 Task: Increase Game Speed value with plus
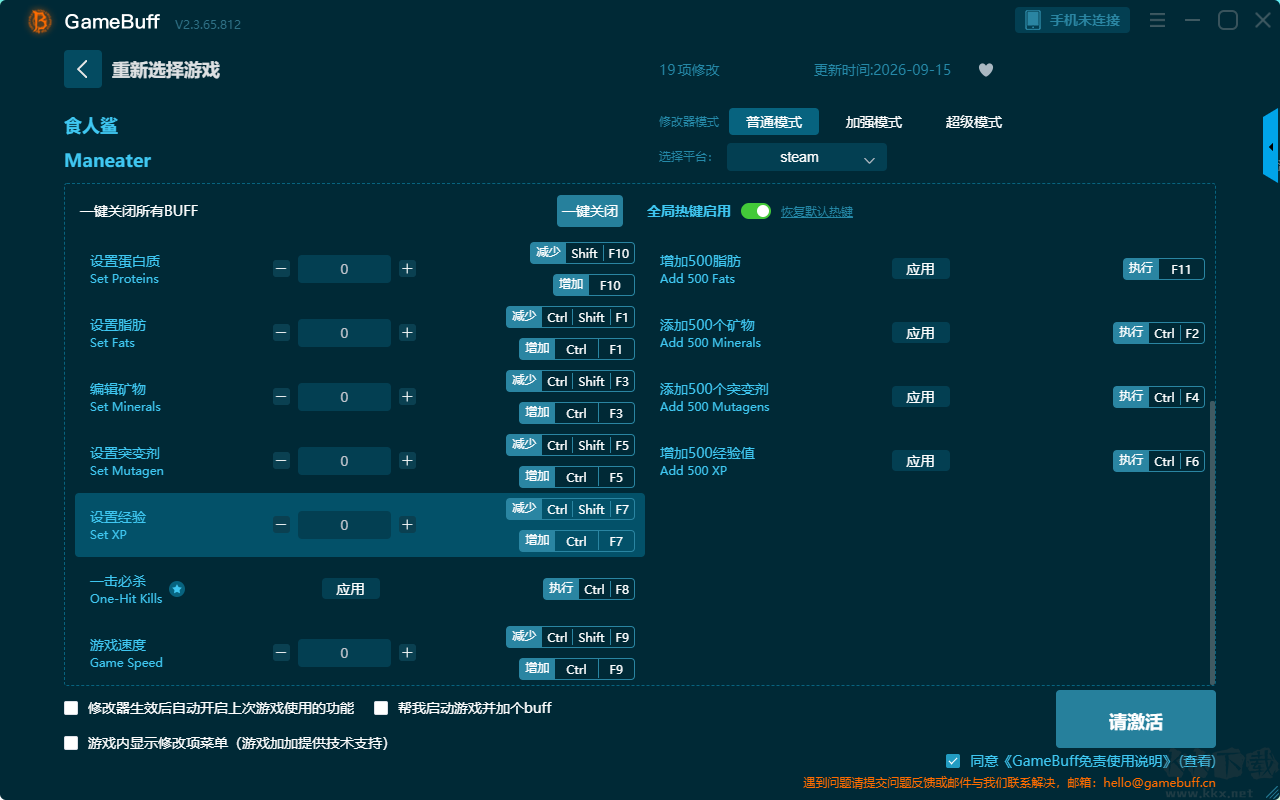[407, 653]
